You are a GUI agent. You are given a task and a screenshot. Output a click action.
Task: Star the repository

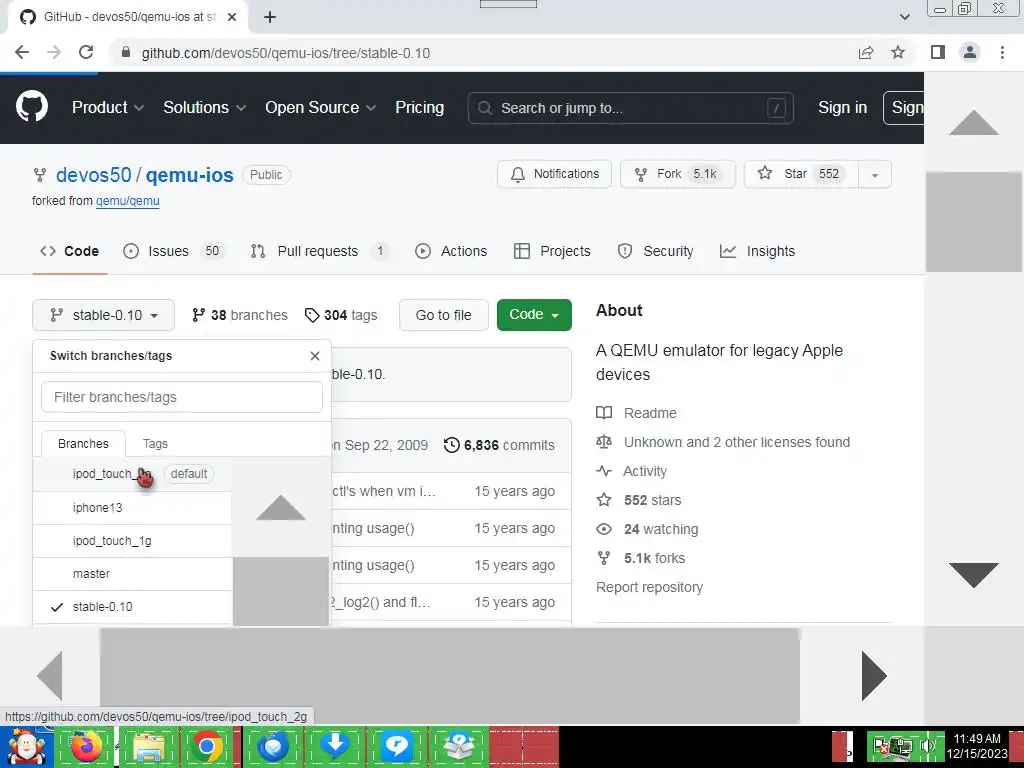pyautogui.click(x=801, y=174)
